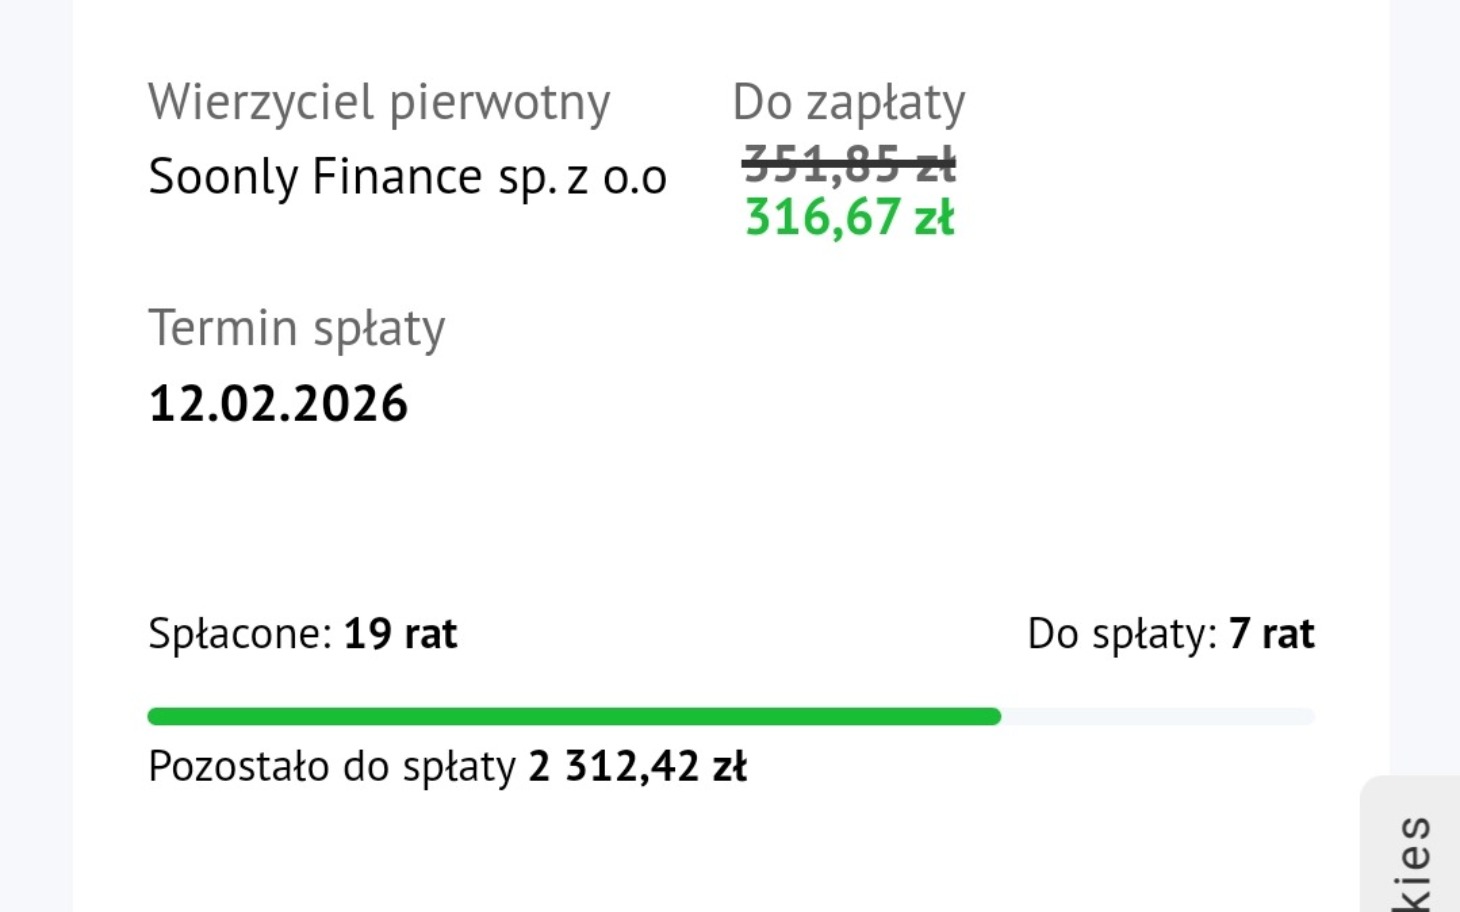Click the Termin spłaty header label
Screen dimensions: 1460x912
[x=297, y=328]
